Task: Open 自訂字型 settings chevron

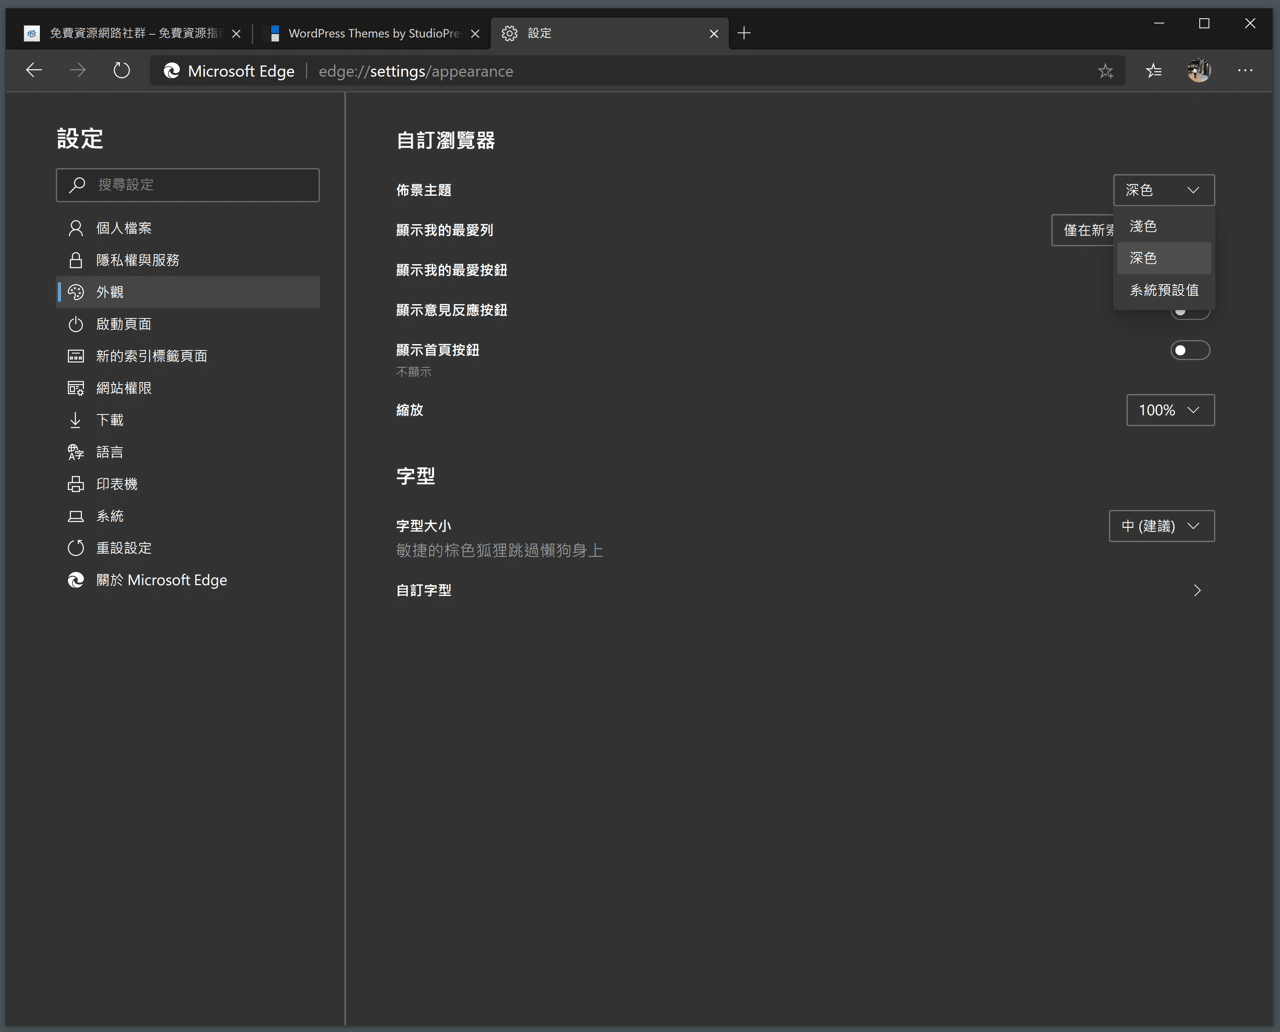Action: (x=1197, y=590)
